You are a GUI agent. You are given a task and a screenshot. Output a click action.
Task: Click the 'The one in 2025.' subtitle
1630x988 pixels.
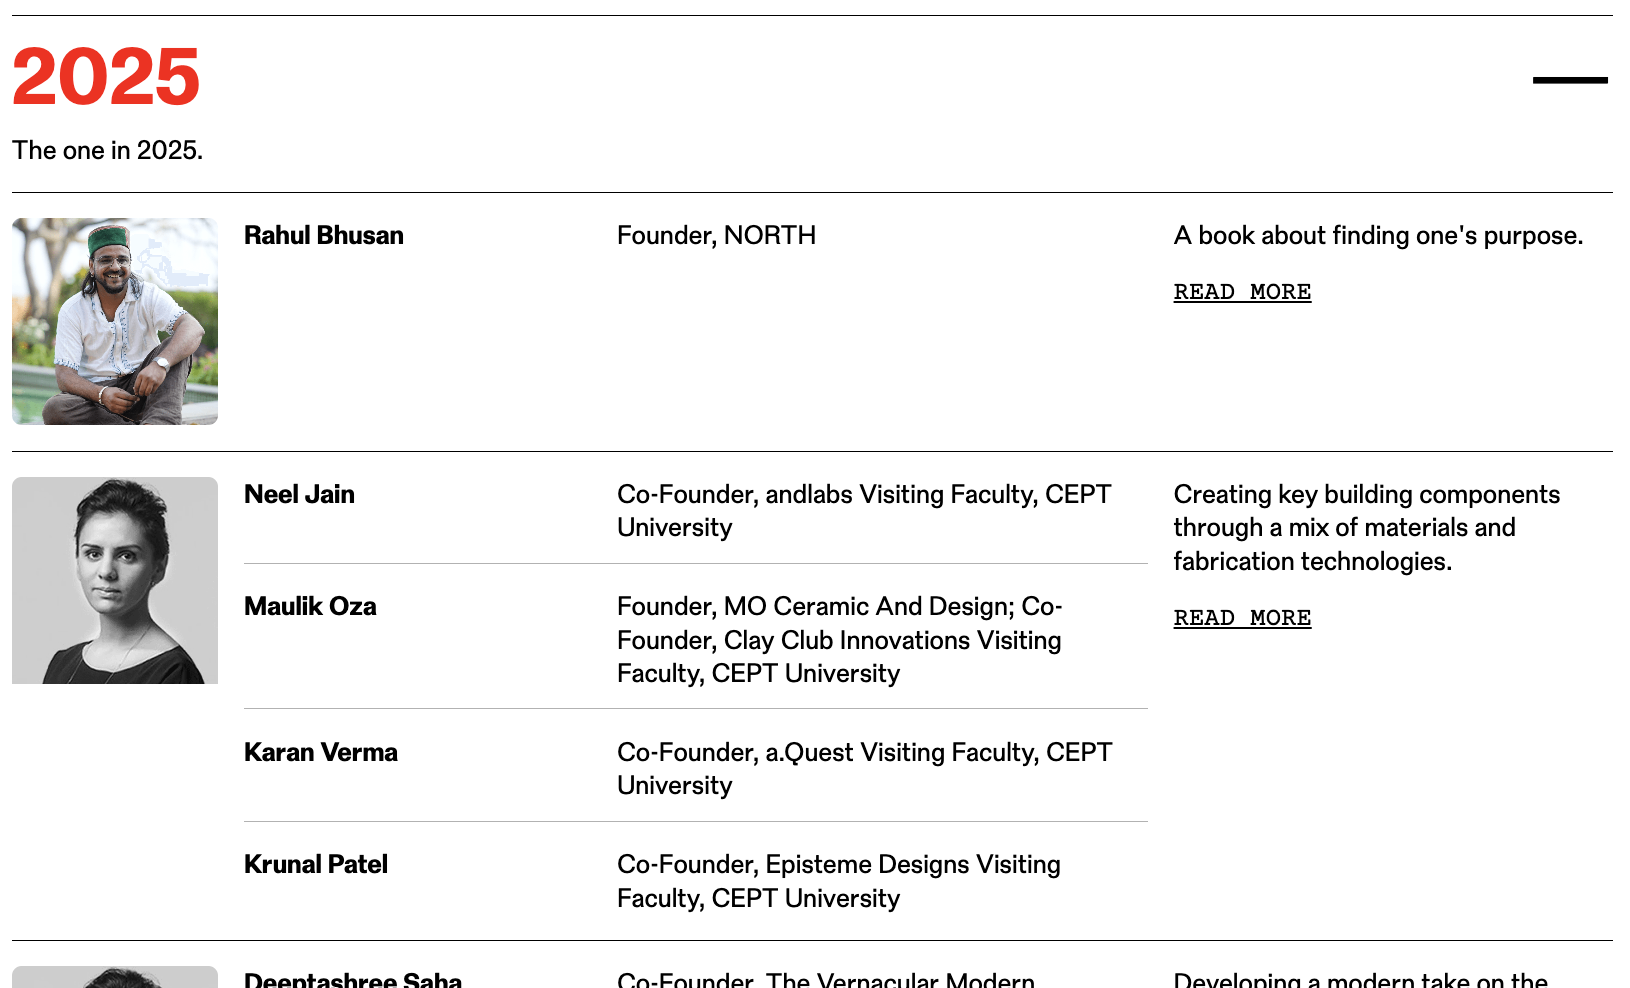pyautogui.click(x=108, y=150)
